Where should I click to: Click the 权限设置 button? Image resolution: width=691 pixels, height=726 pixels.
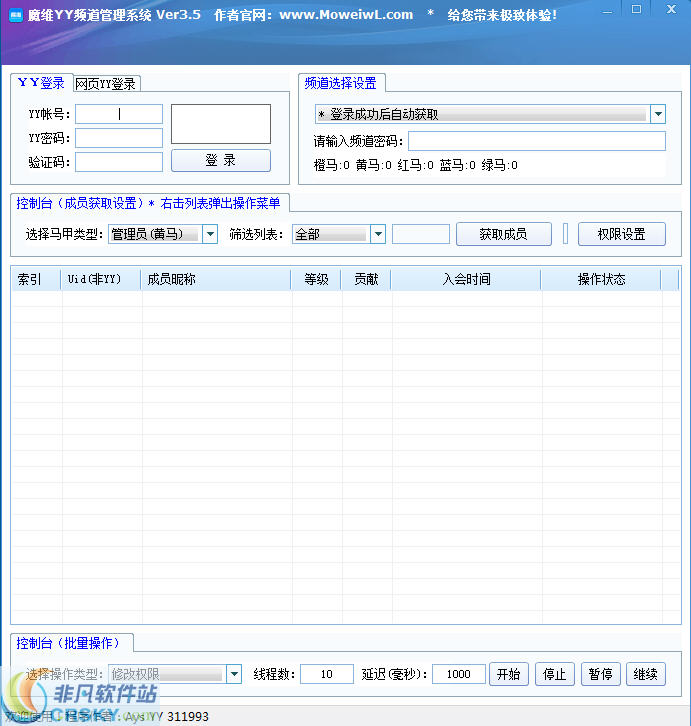point(622,234)
